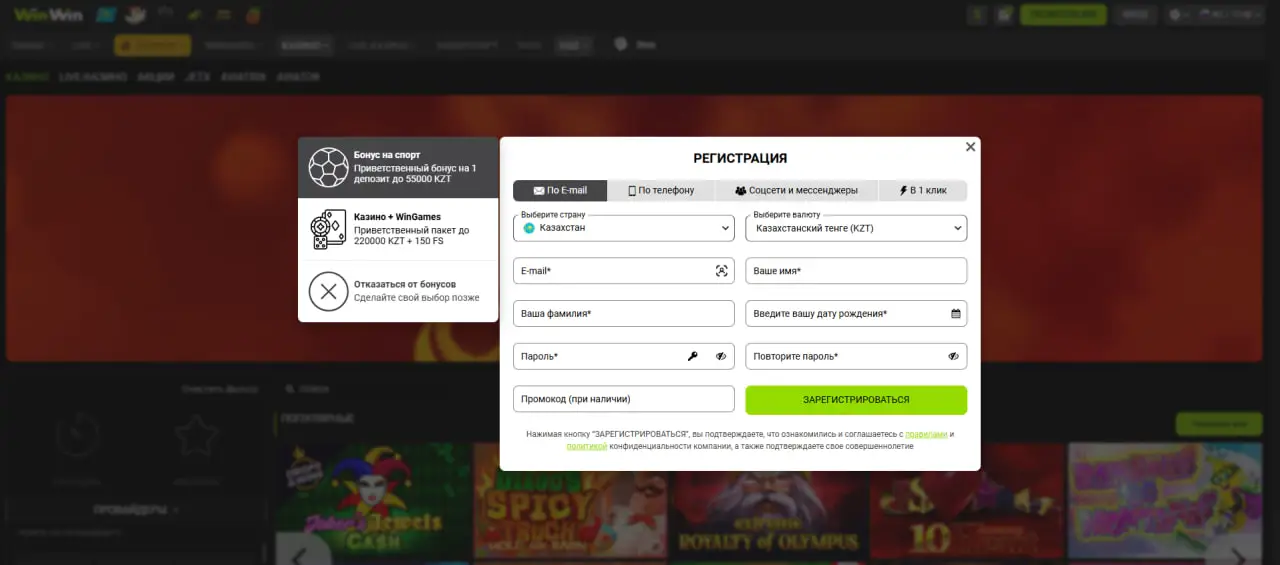Click the X circle decline bonuses icon
This screenshot has height=565, width=1280.
coord(328,292)
